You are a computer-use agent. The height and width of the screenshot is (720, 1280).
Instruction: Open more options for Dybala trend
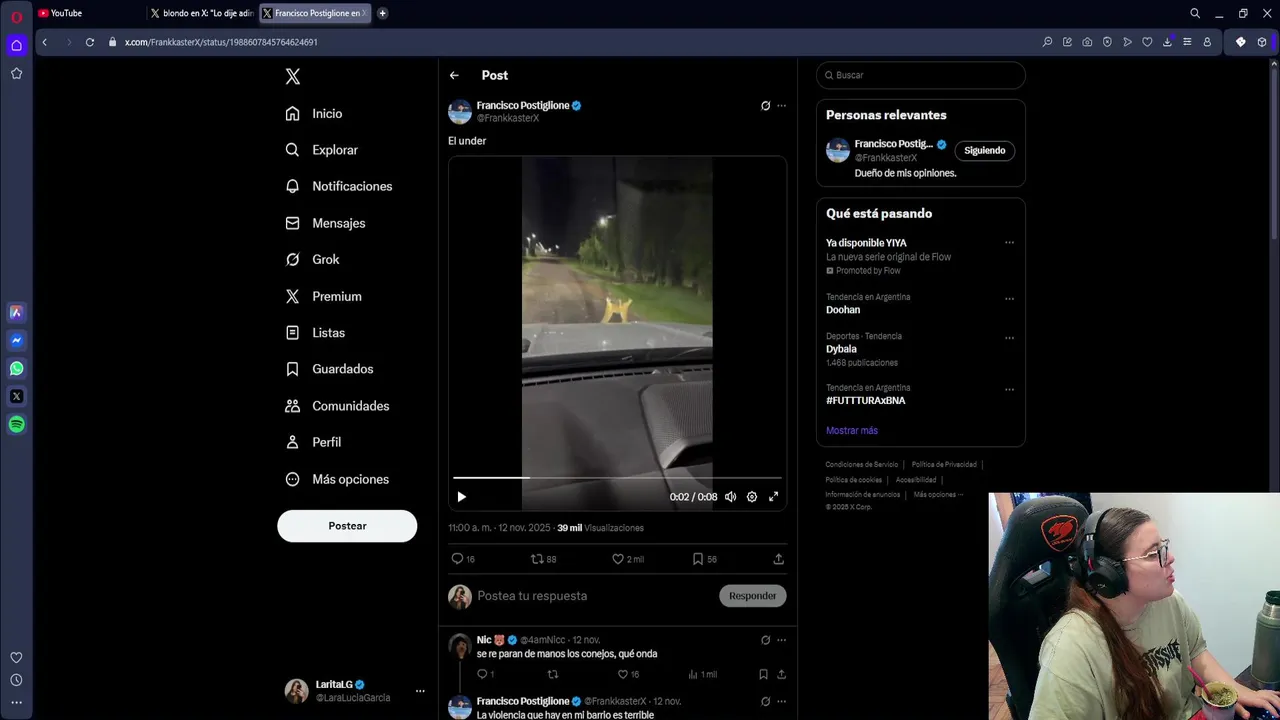1009,338
